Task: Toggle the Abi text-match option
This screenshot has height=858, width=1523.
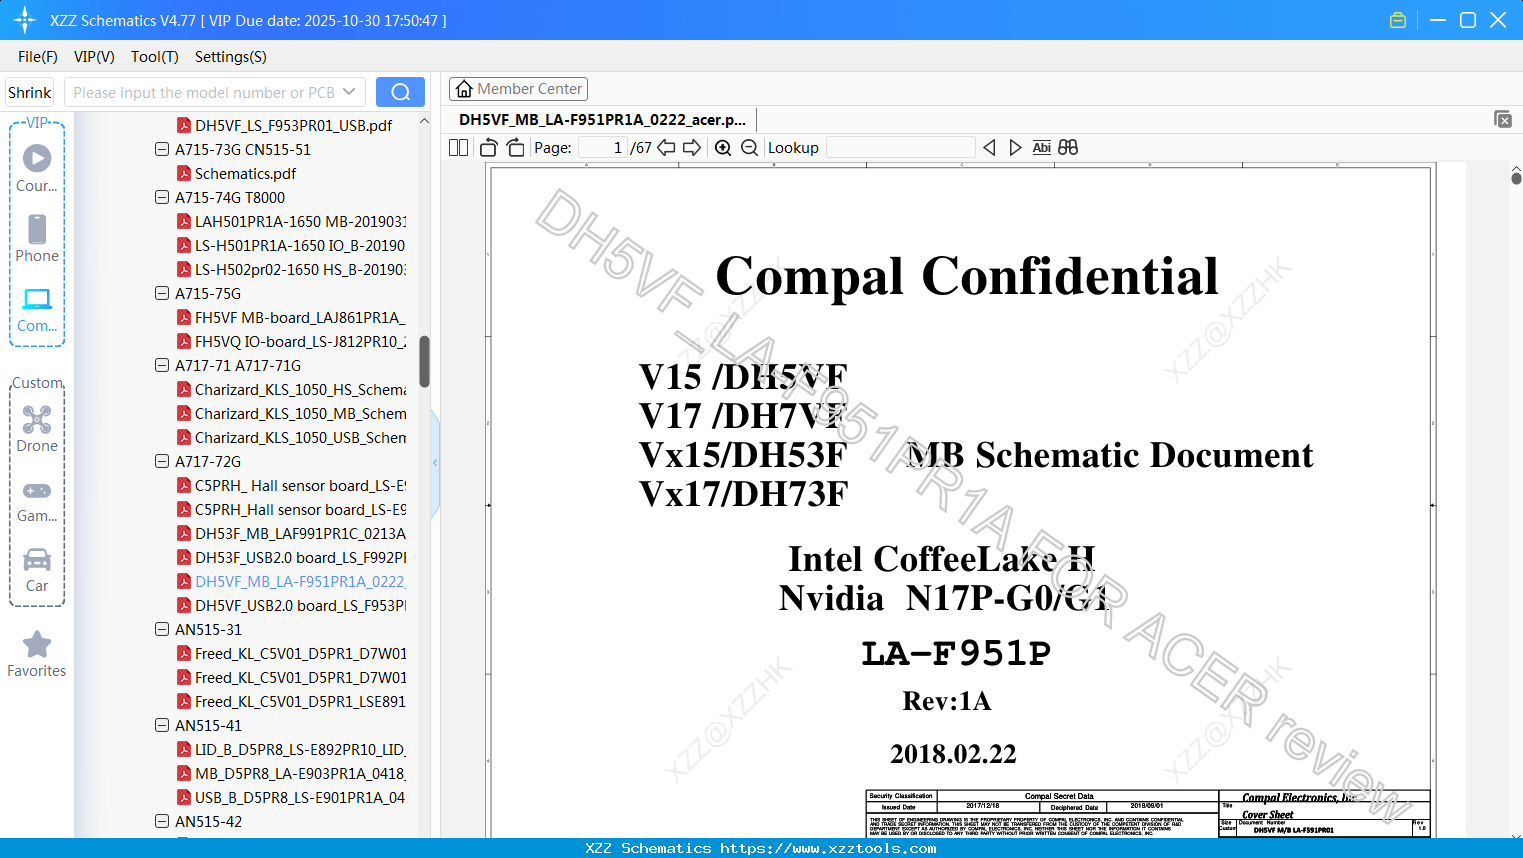Action: [x=1042, y=147]
